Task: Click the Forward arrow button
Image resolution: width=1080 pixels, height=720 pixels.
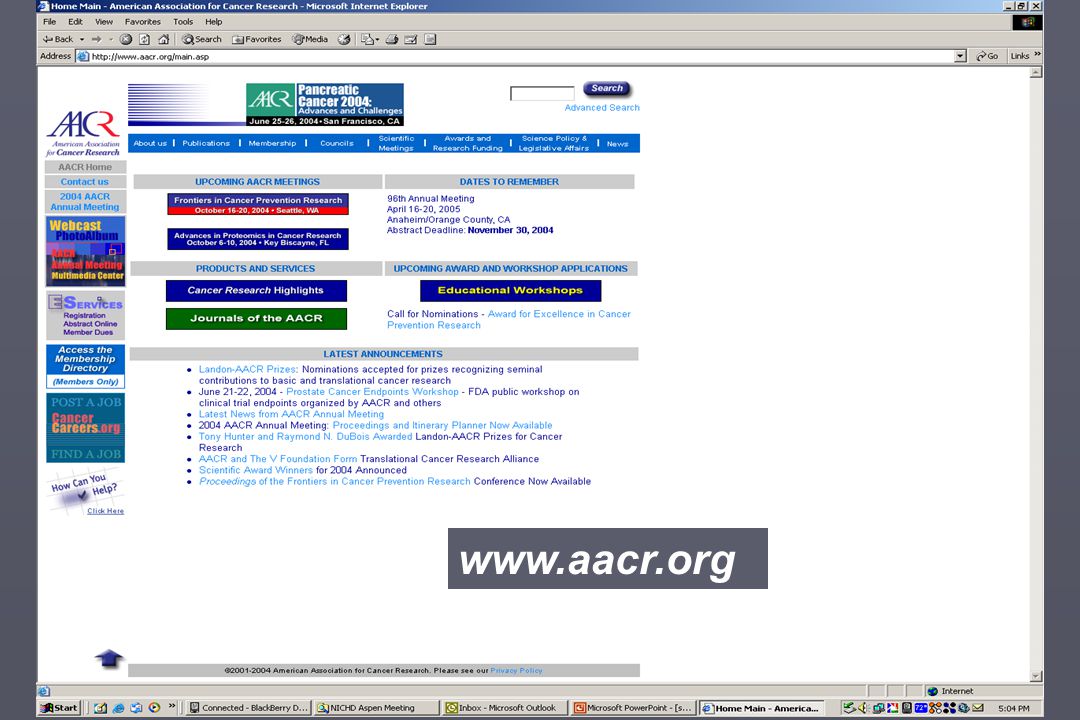Action: pos(96,39)
